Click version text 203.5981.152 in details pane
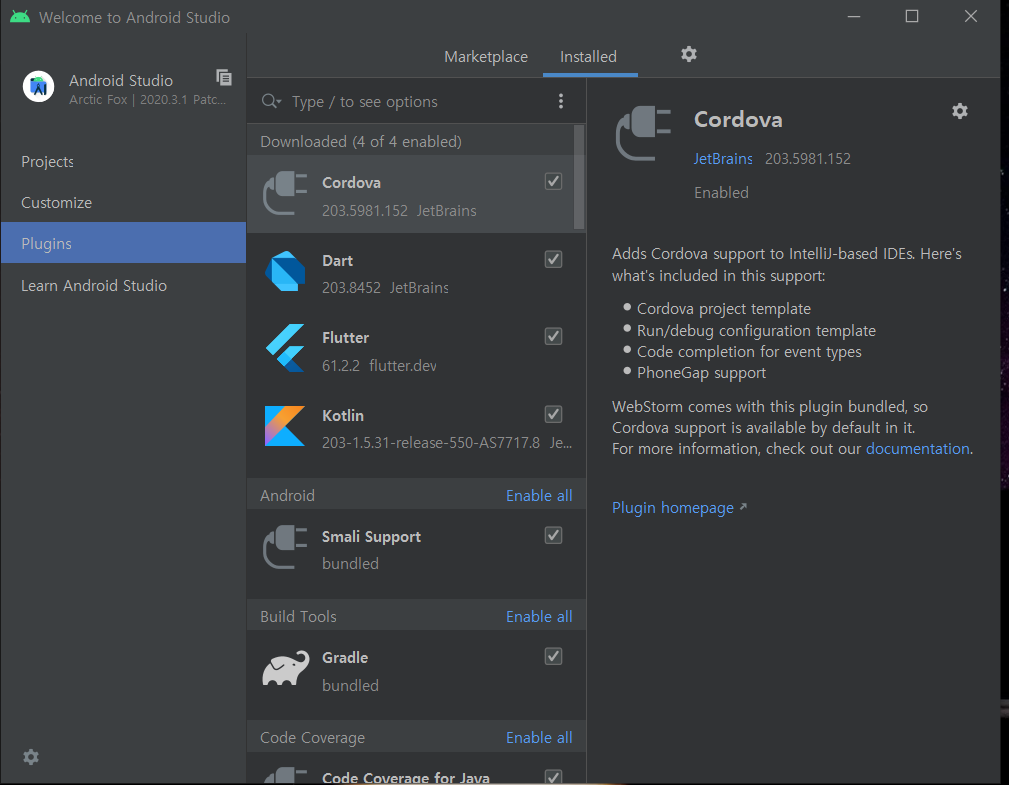The width and height of the screenshot is (1009, 785). pos(808,159)
